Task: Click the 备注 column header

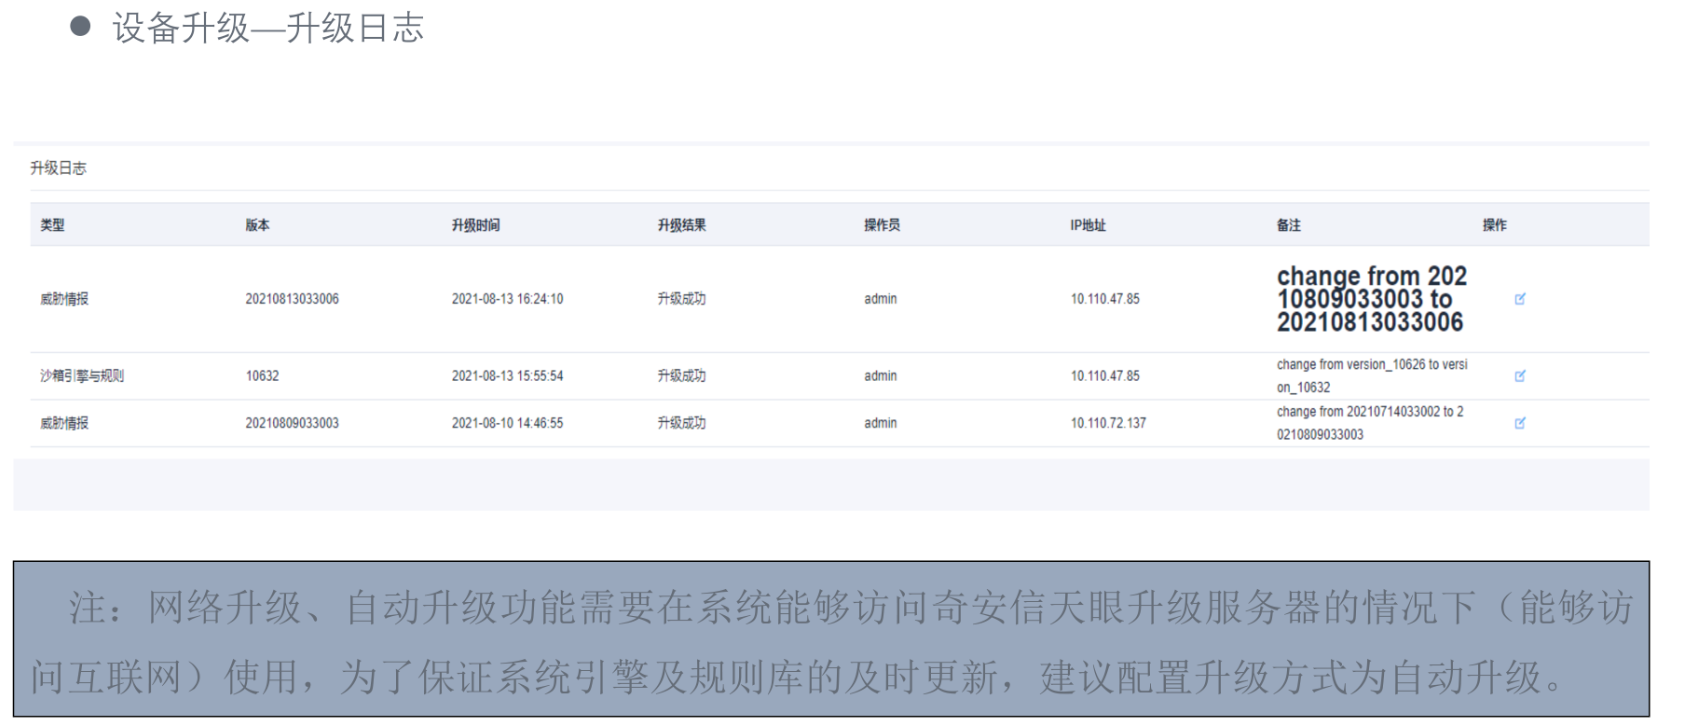Action: tap(1288, 225)
